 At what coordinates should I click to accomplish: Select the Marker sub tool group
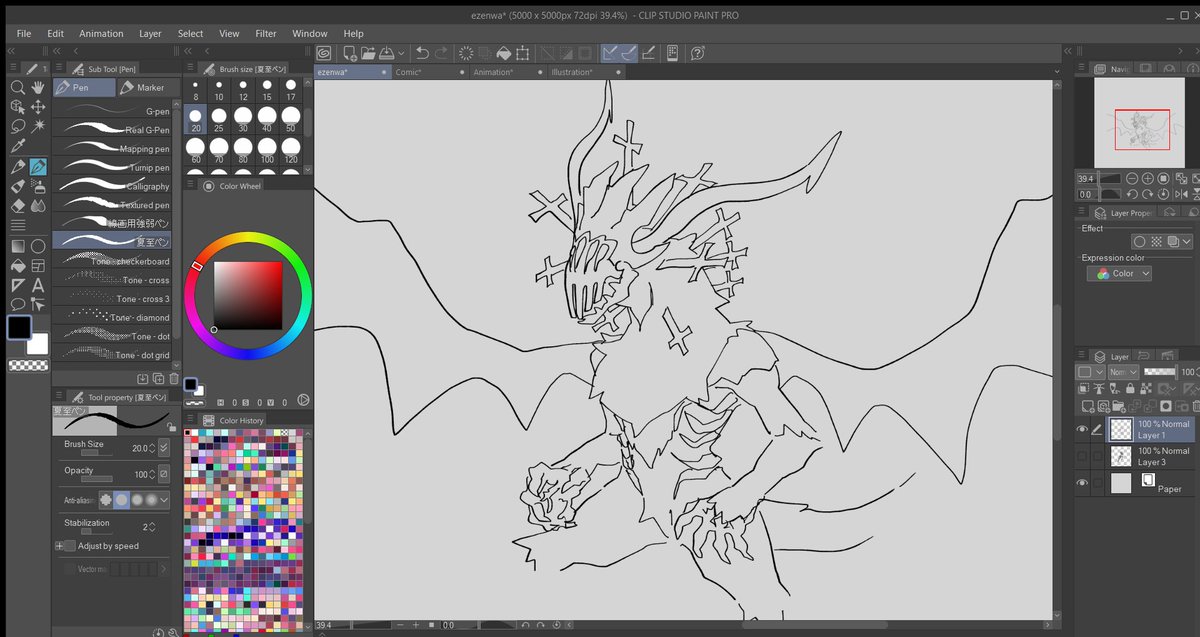coord(149,87)
